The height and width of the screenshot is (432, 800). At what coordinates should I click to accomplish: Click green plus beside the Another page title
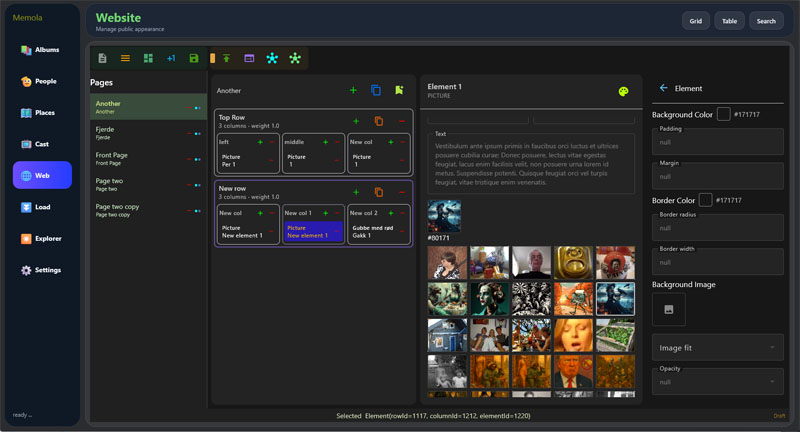pos(353,90)
